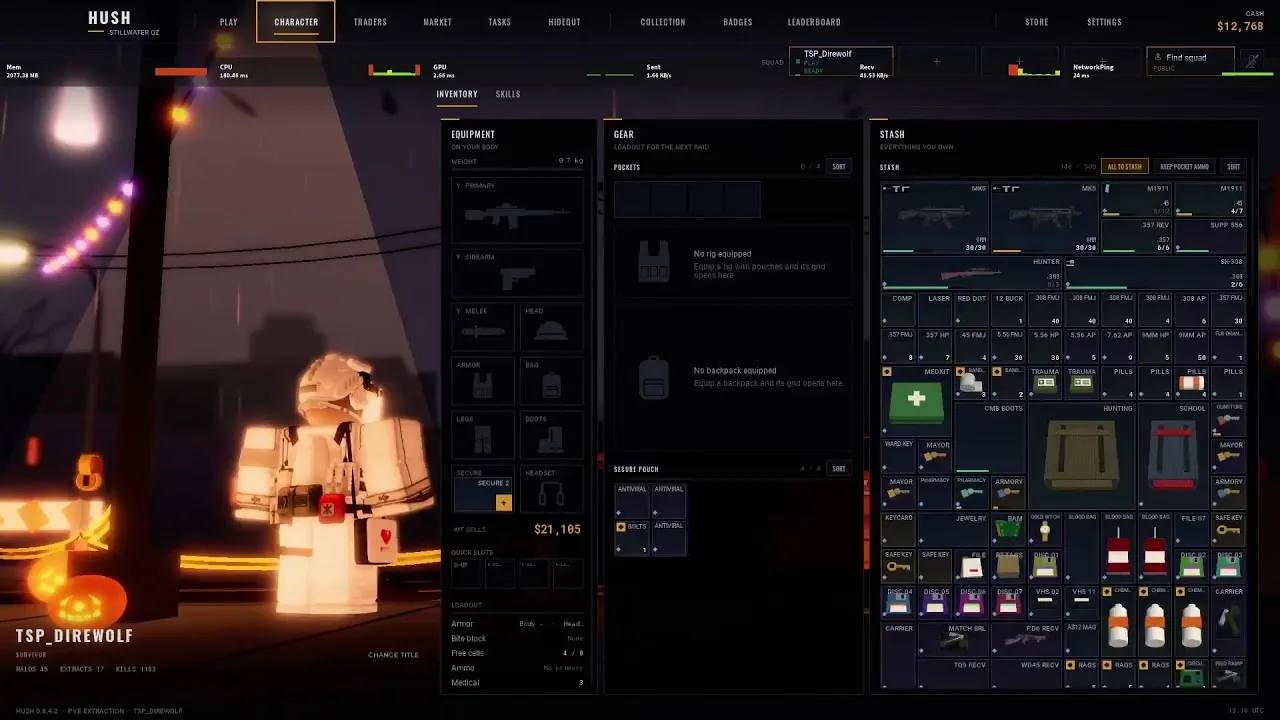The width and height of the screenshot is (1280, 720).
Task: Select the empty Primary weapon slot
Action: tap(517, 210)
